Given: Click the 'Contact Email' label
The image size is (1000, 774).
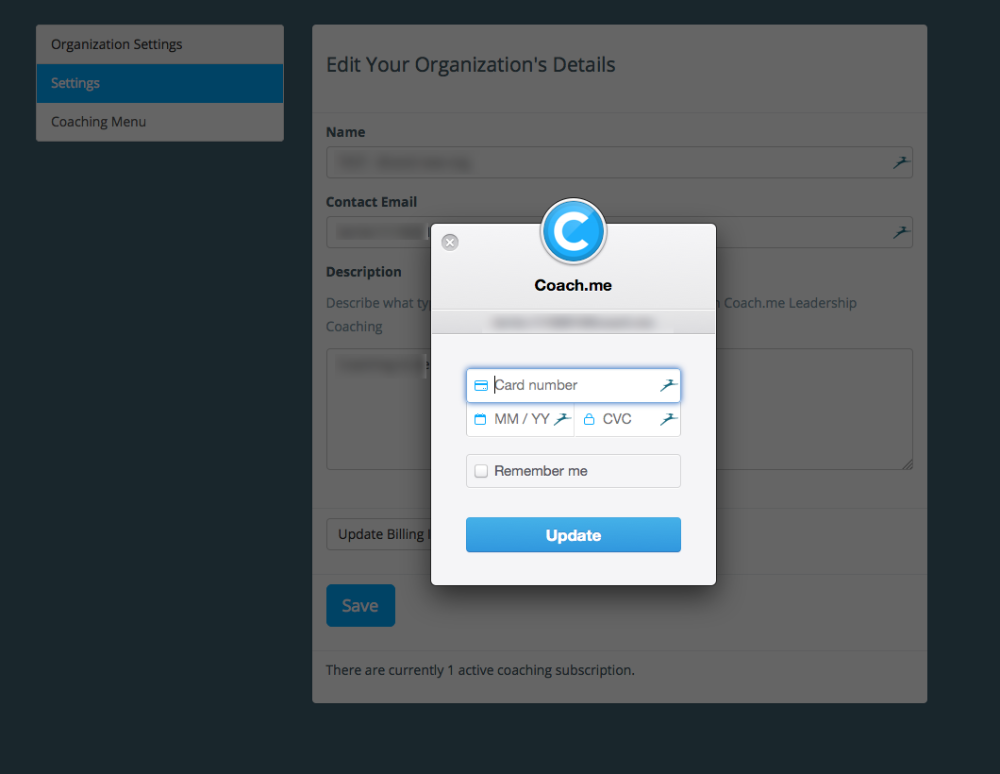Looking at the screenshot, I should coord(371,202).
